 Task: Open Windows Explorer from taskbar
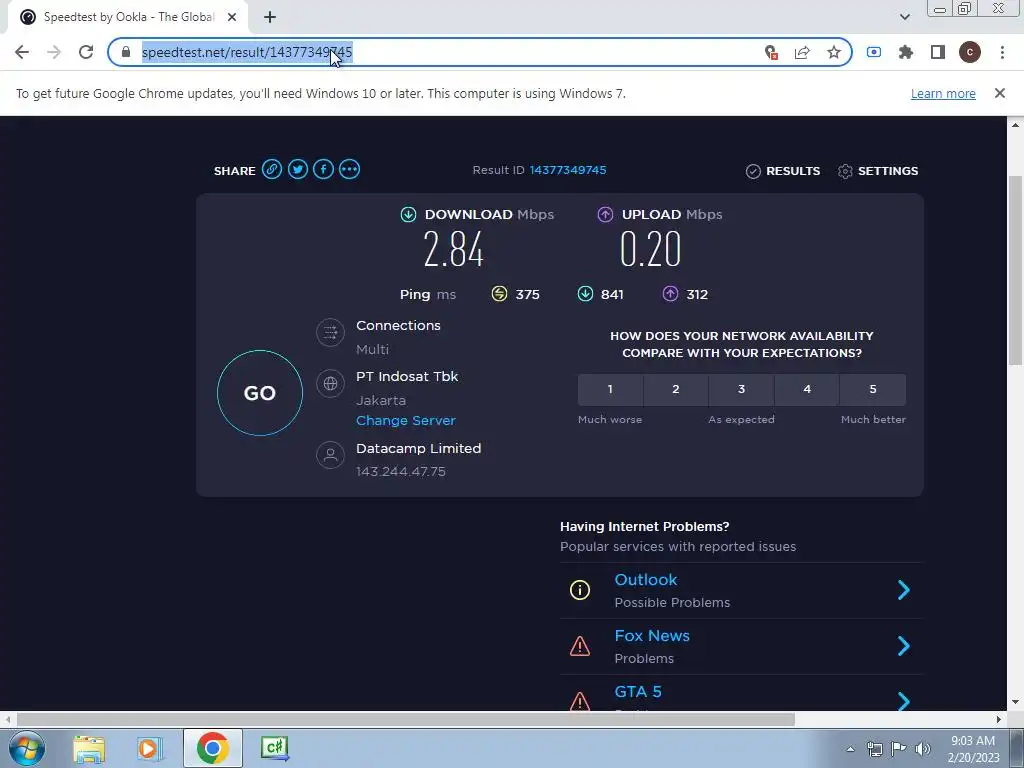click(x=89, y=748)
